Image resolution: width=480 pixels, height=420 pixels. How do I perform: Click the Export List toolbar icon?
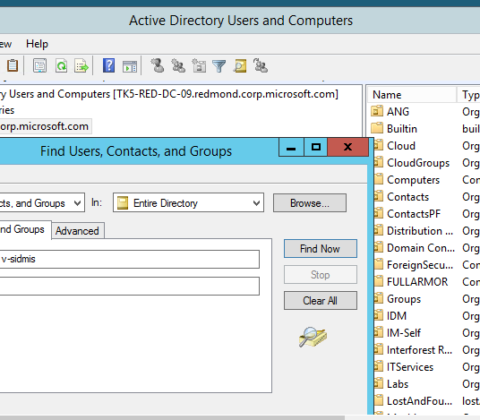(82, 66)
